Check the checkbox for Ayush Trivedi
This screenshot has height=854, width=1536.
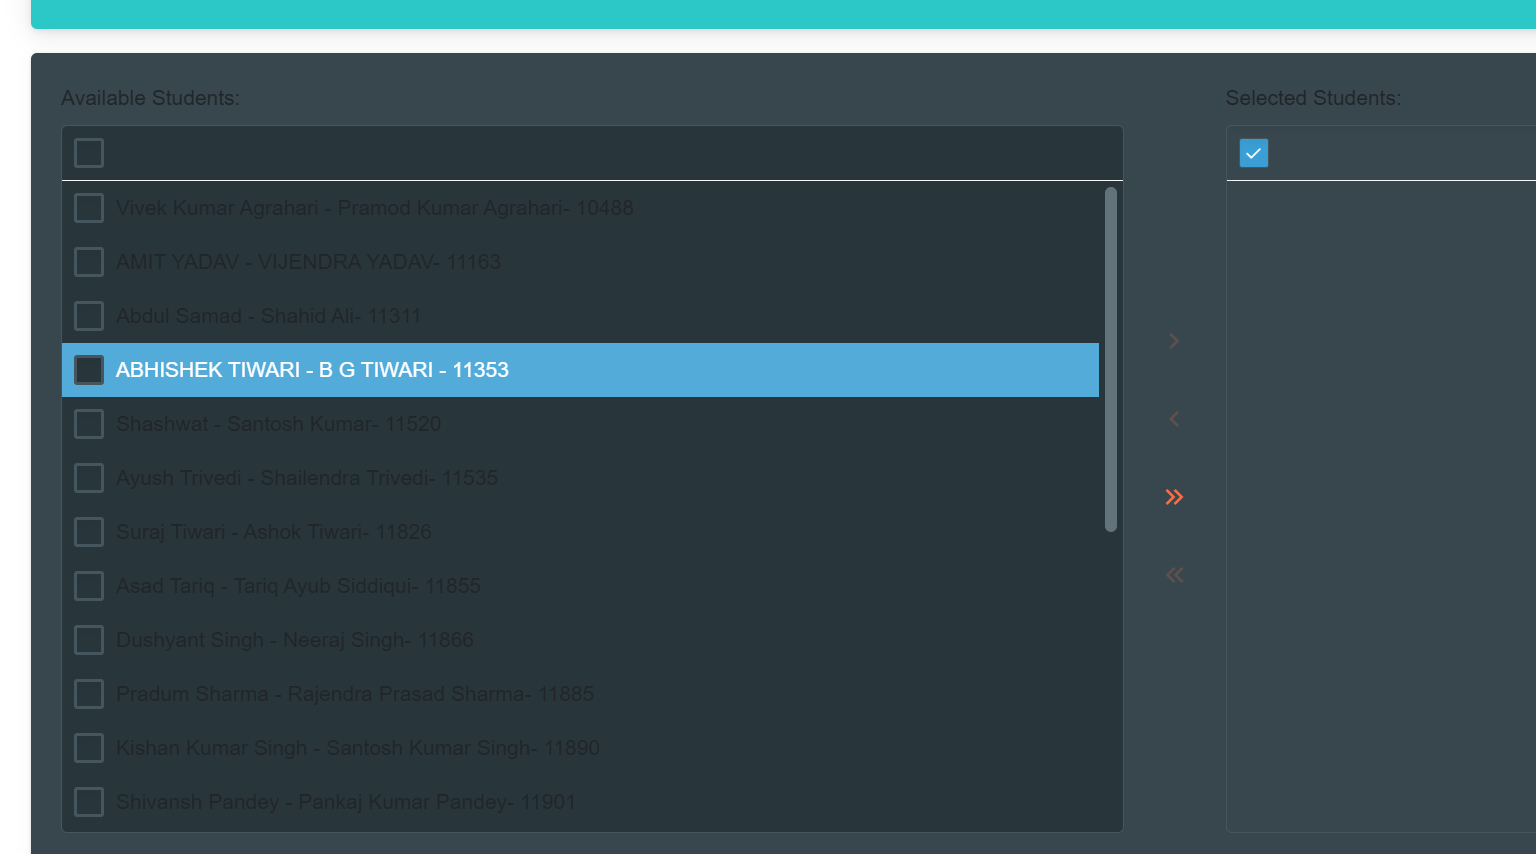tap(88, 477)
